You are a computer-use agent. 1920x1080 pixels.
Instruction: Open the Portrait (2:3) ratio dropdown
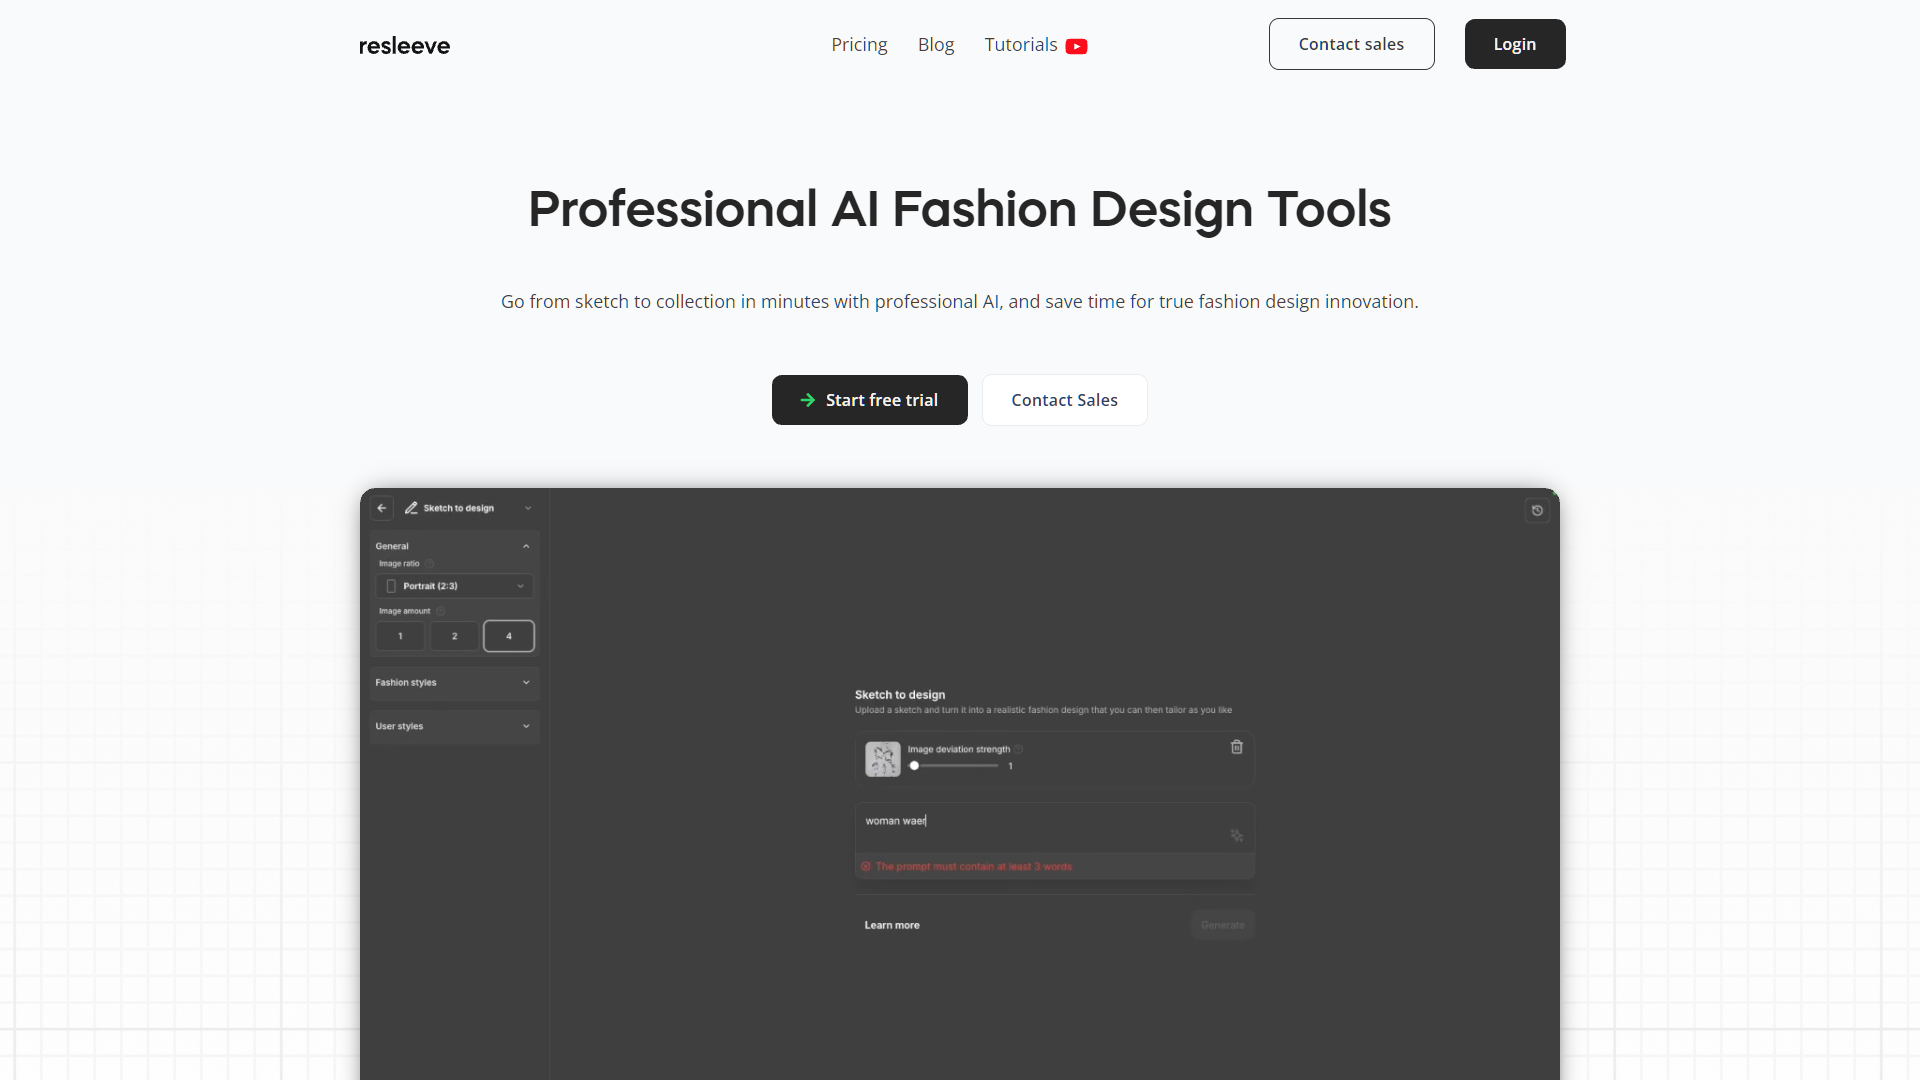454,586
